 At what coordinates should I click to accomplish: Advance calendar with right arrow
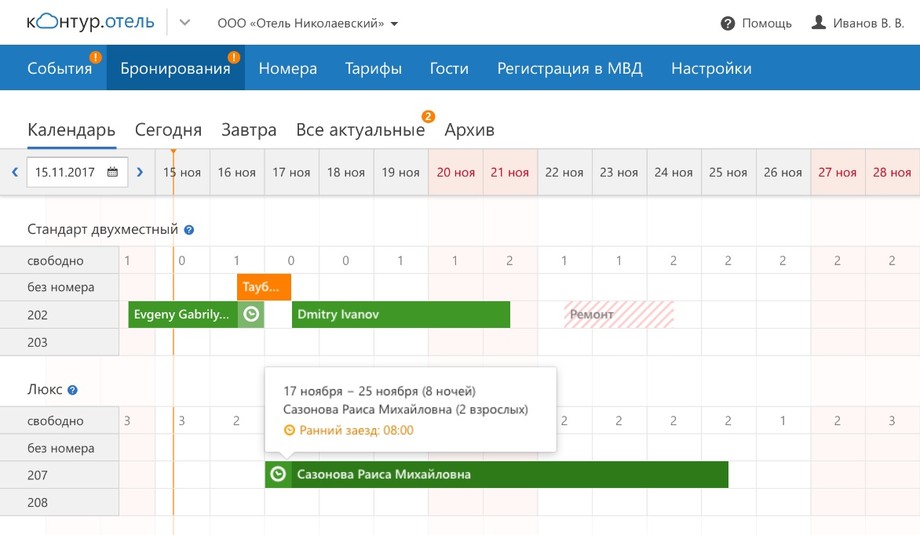140,172
